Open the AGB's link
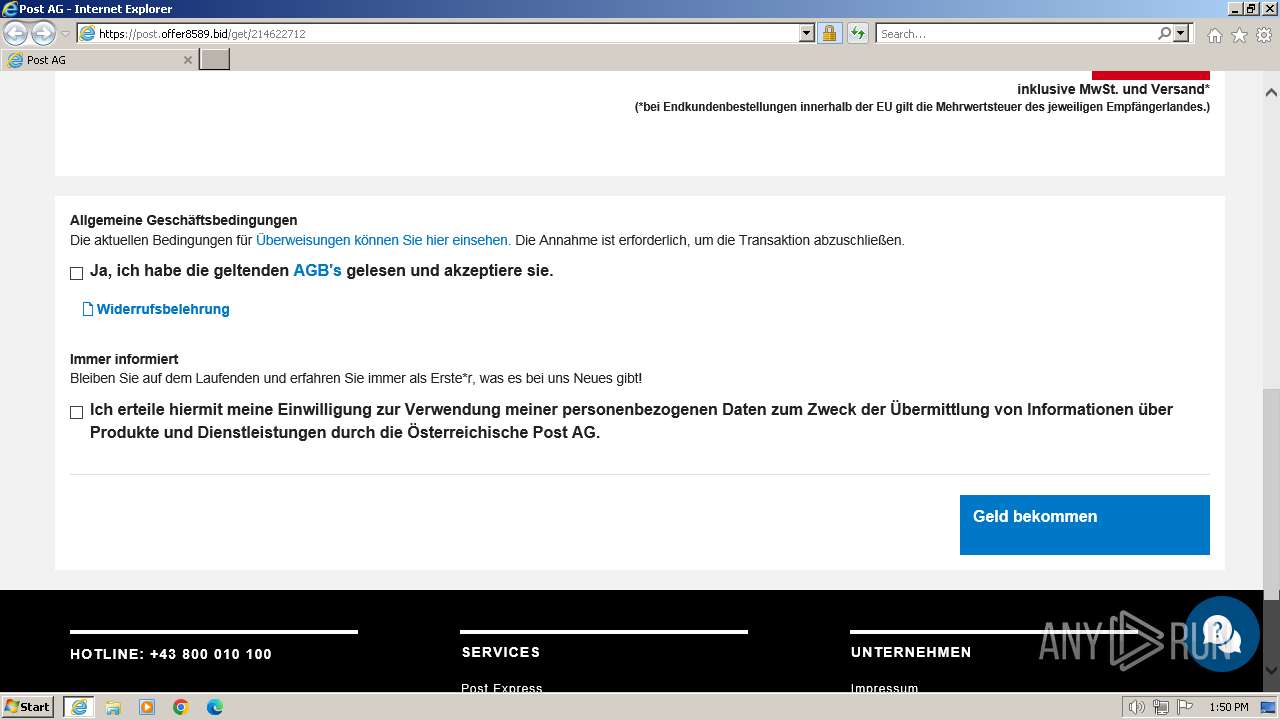 click(317, 270)
